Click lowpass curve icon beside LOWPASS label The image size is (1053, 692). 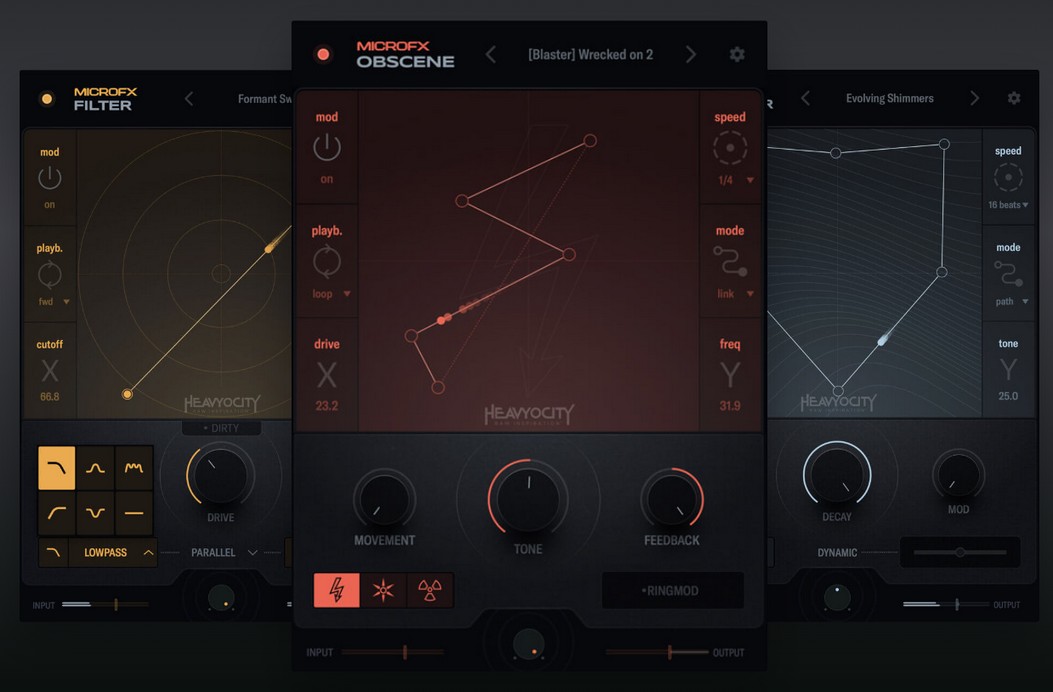(x=53, y=552)
